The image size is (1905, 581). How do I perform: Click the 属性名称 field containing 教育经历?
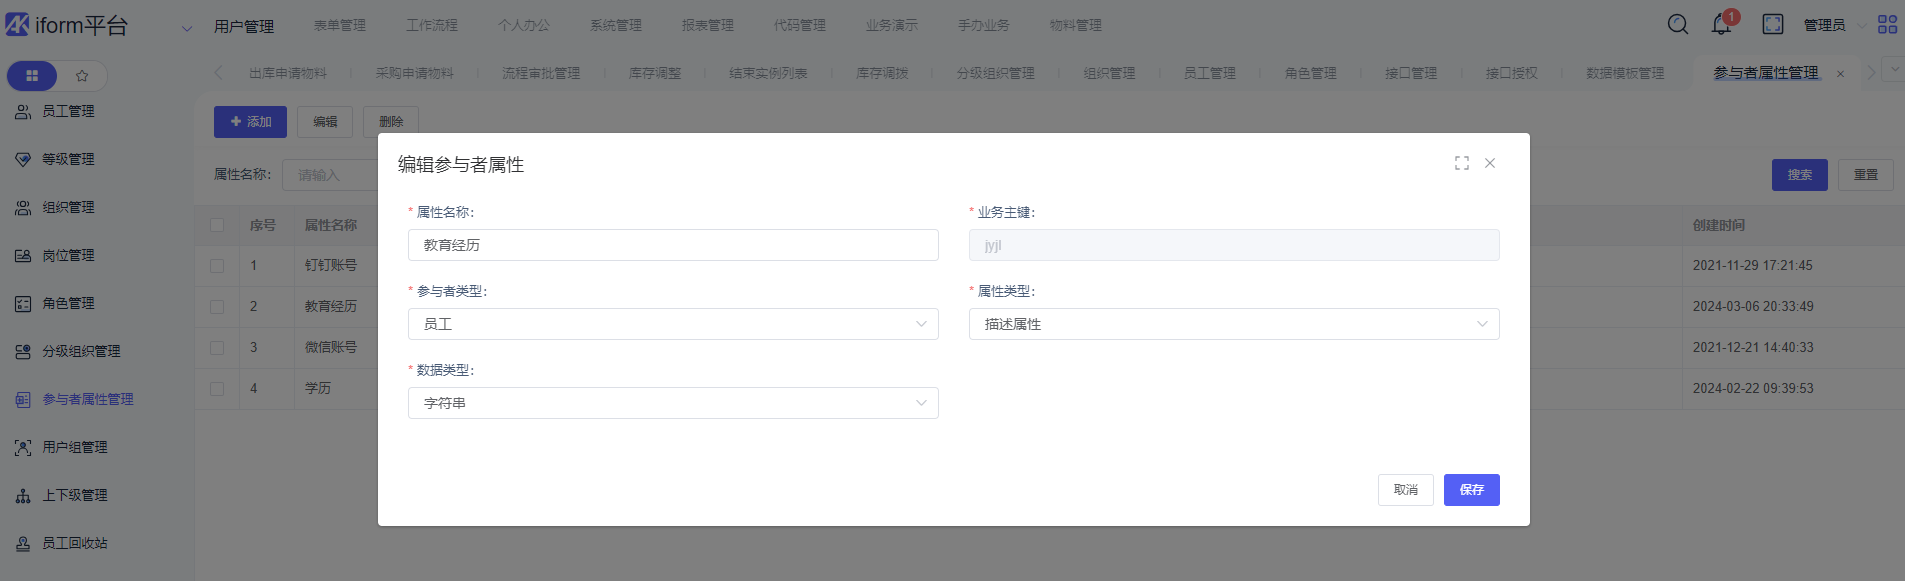pos(672,245)
